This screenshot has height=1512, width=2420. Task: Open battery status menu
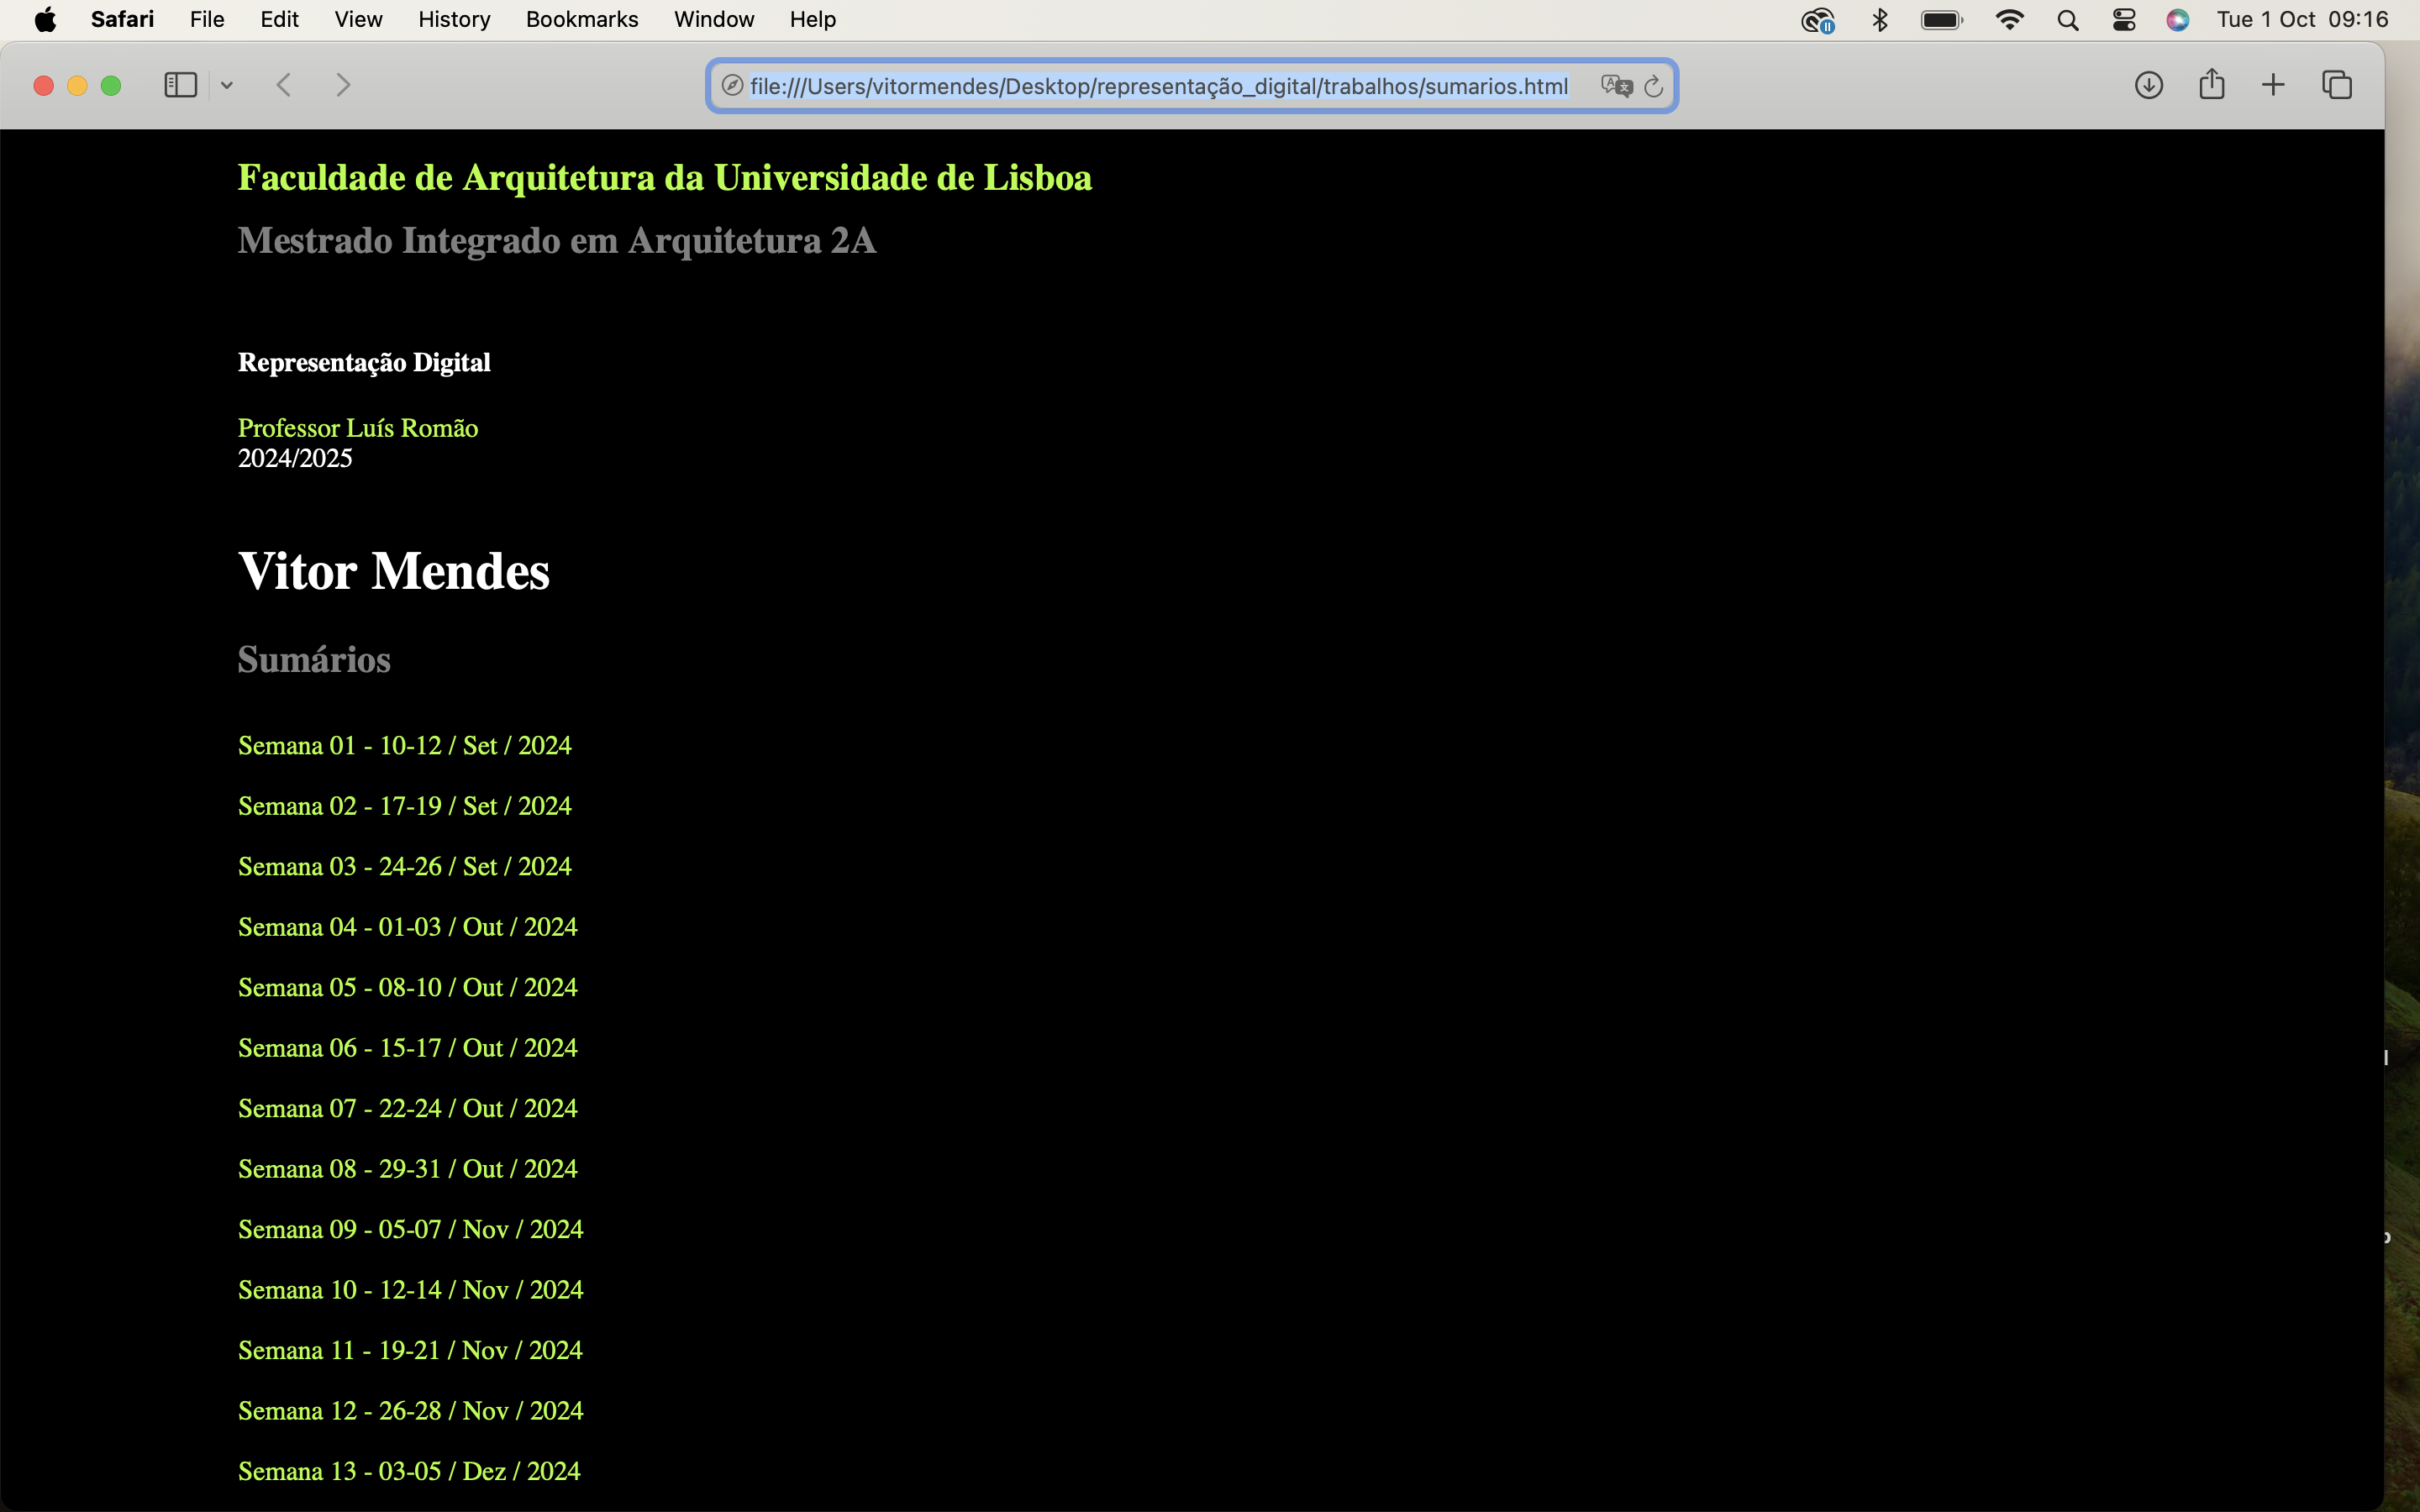pyautogui.click(x=1942, y=20)
